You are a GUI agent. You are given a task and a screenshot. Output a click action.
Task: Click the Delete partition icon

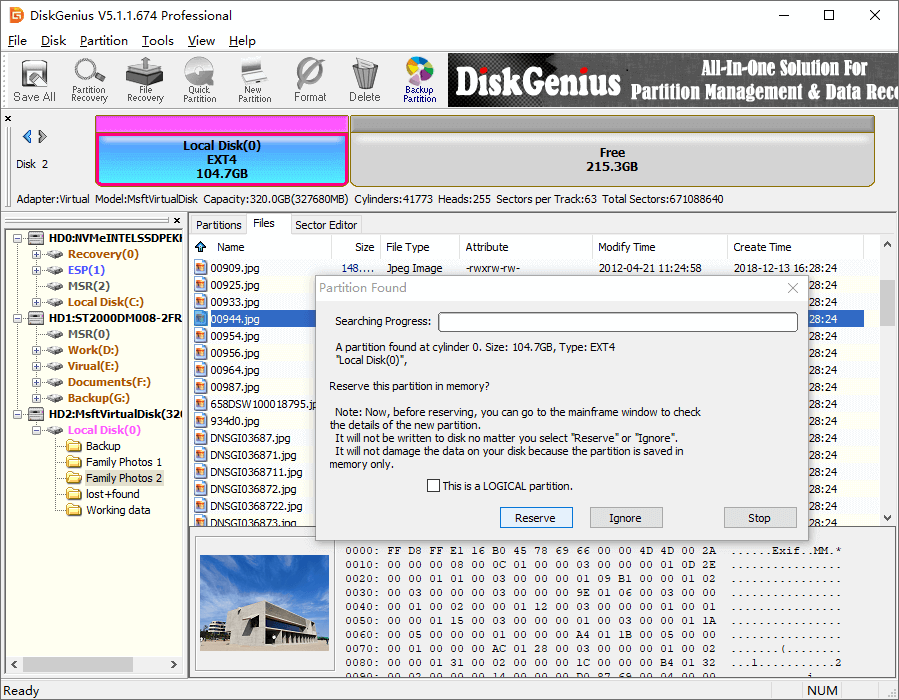click(364, 80)
